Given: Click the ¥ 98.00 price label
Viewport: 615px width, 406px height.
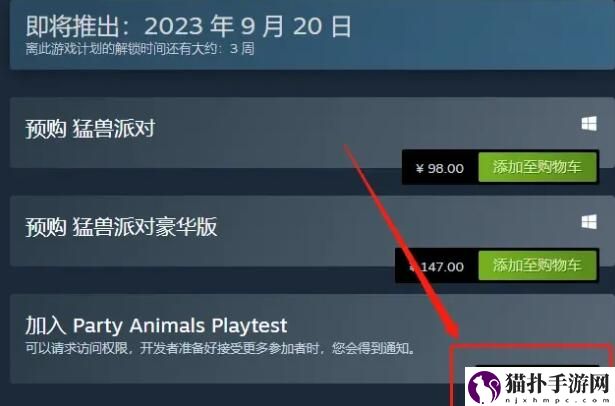Looking at the screenshot, I should [x=440, y=168].
